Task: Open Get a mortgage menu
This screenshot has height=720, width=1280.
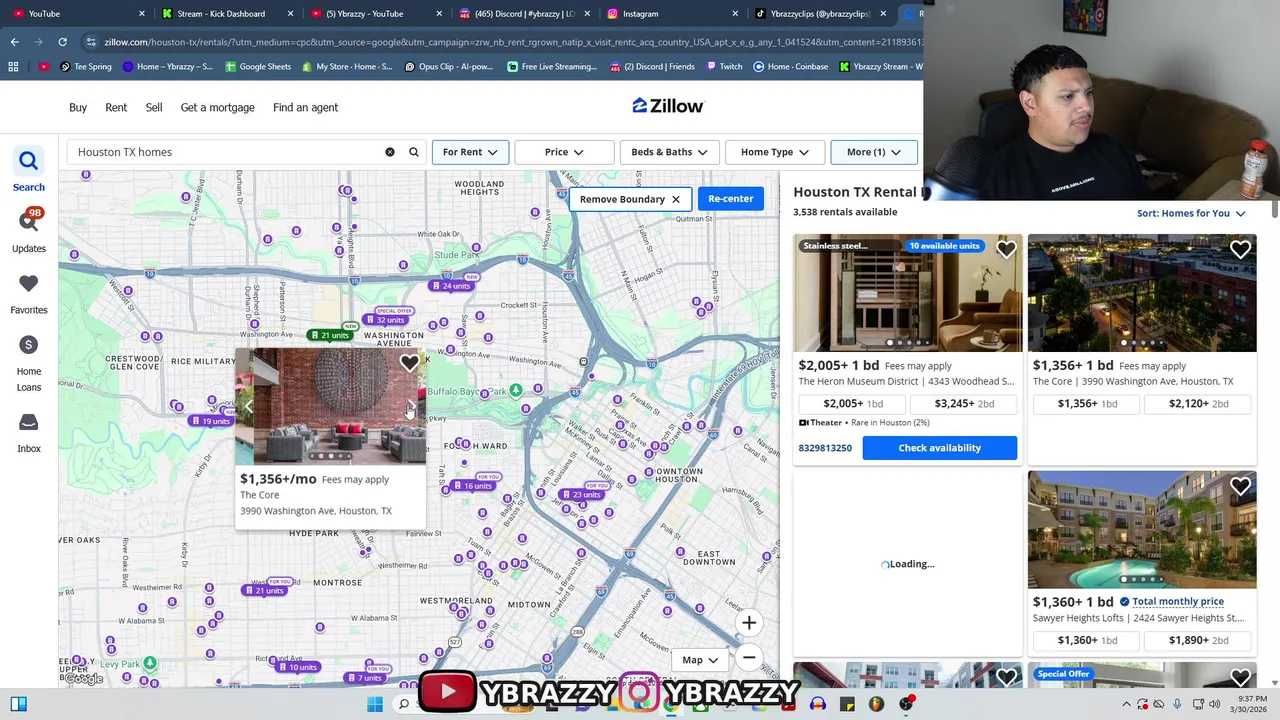Action: pos(218,107)
